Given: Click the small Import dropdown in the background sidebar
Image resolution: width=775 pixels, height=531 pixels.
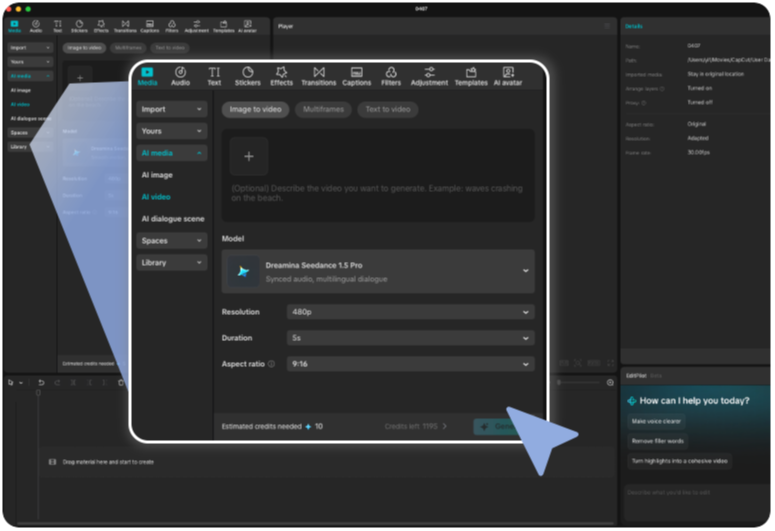Looking at the screenshot, I should tap(30, 47).
